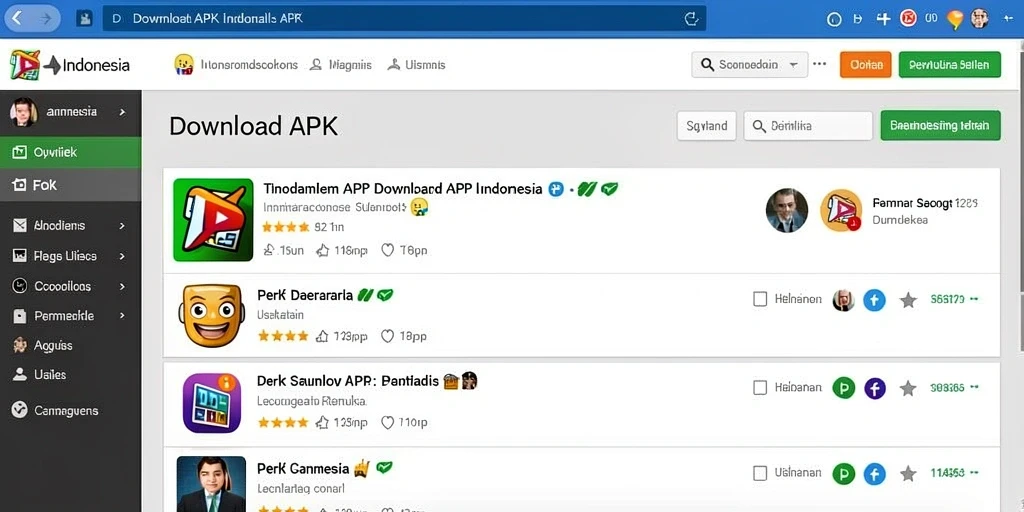Tick the checkbox in Derk Saunlov APP row
Screen dimensions: 1024x512
coord(760,387)
